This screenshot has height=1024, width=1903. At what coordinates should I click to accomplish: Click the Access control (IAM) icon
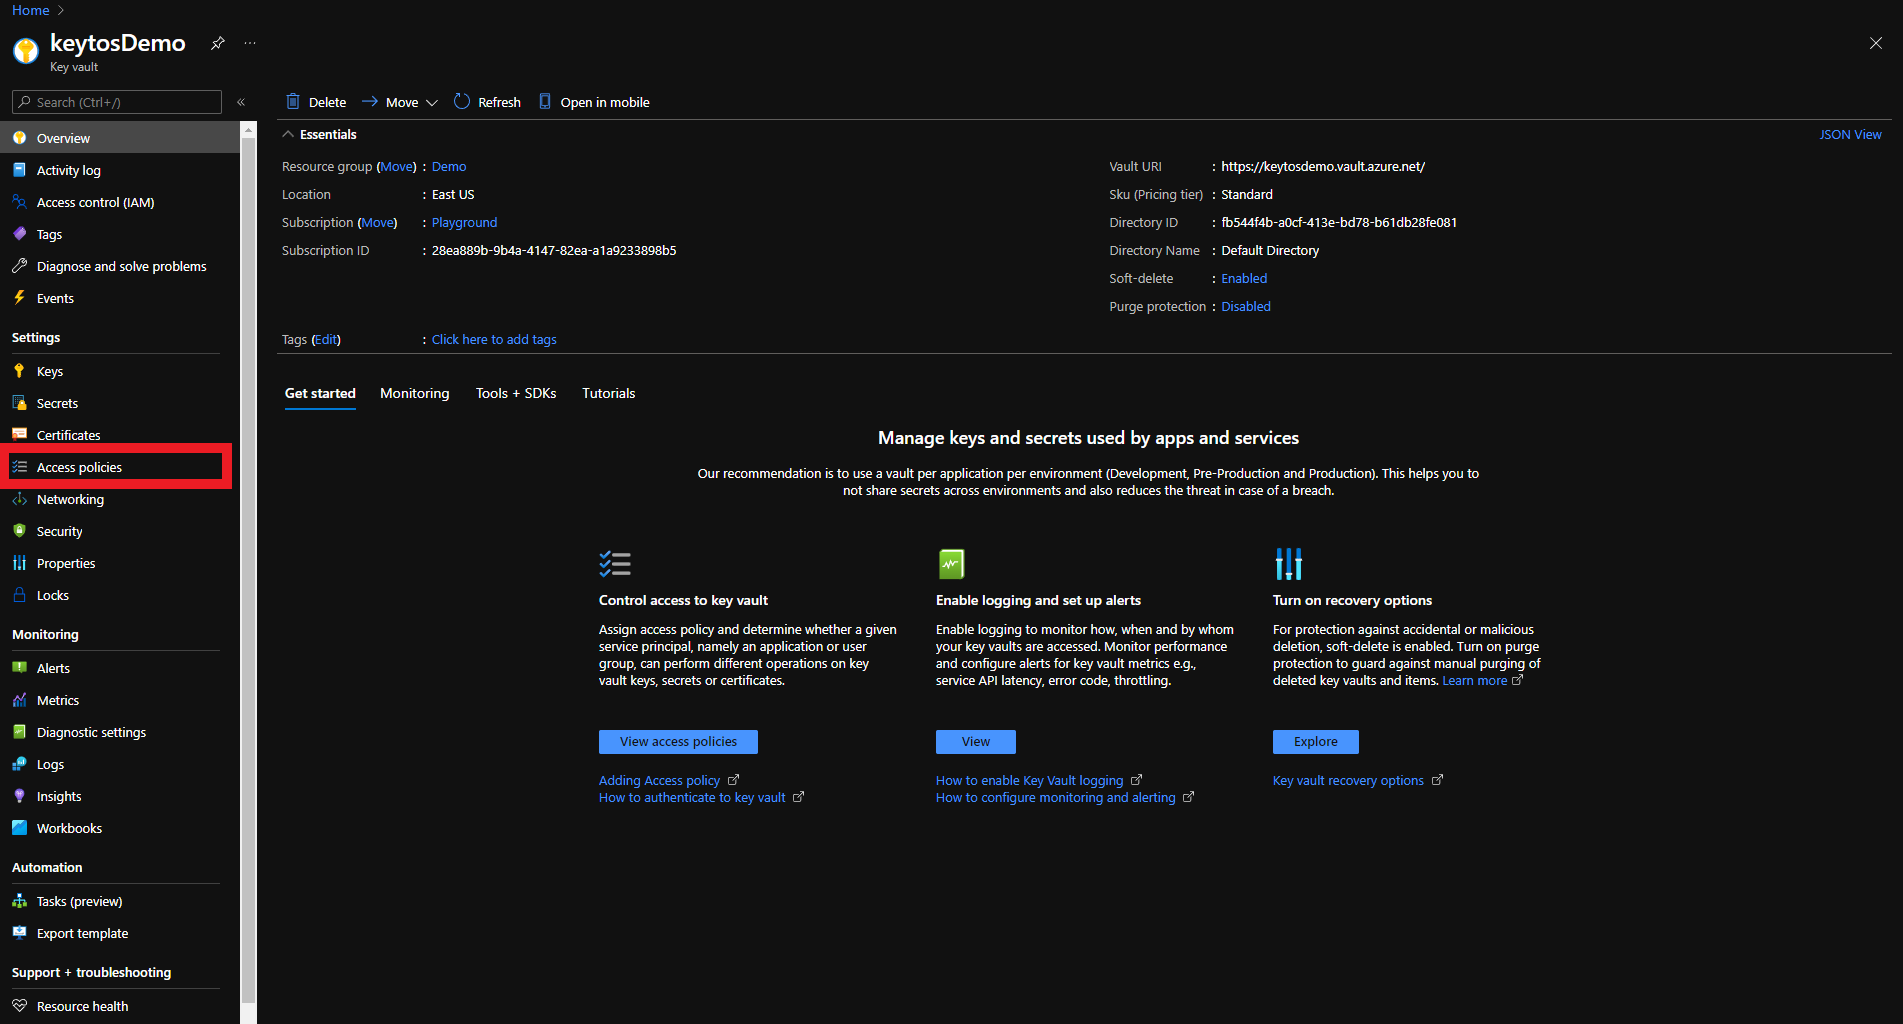(19, 202)
